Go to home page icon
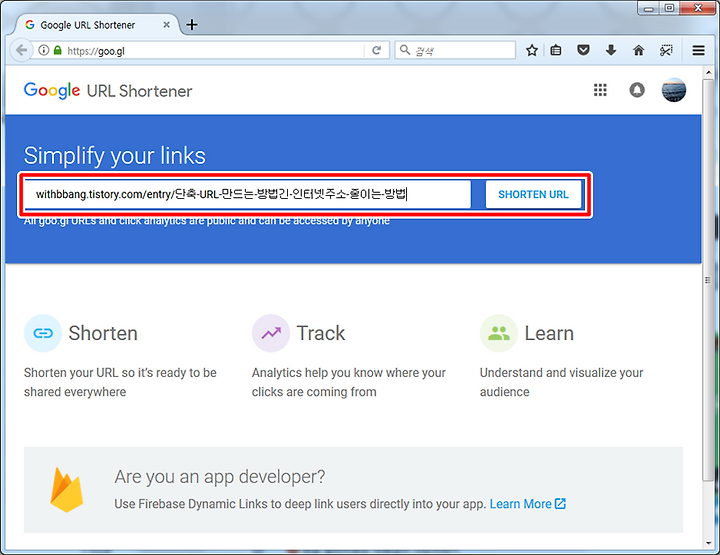Viewport: 720px width, 555px height. pos(639,50)
